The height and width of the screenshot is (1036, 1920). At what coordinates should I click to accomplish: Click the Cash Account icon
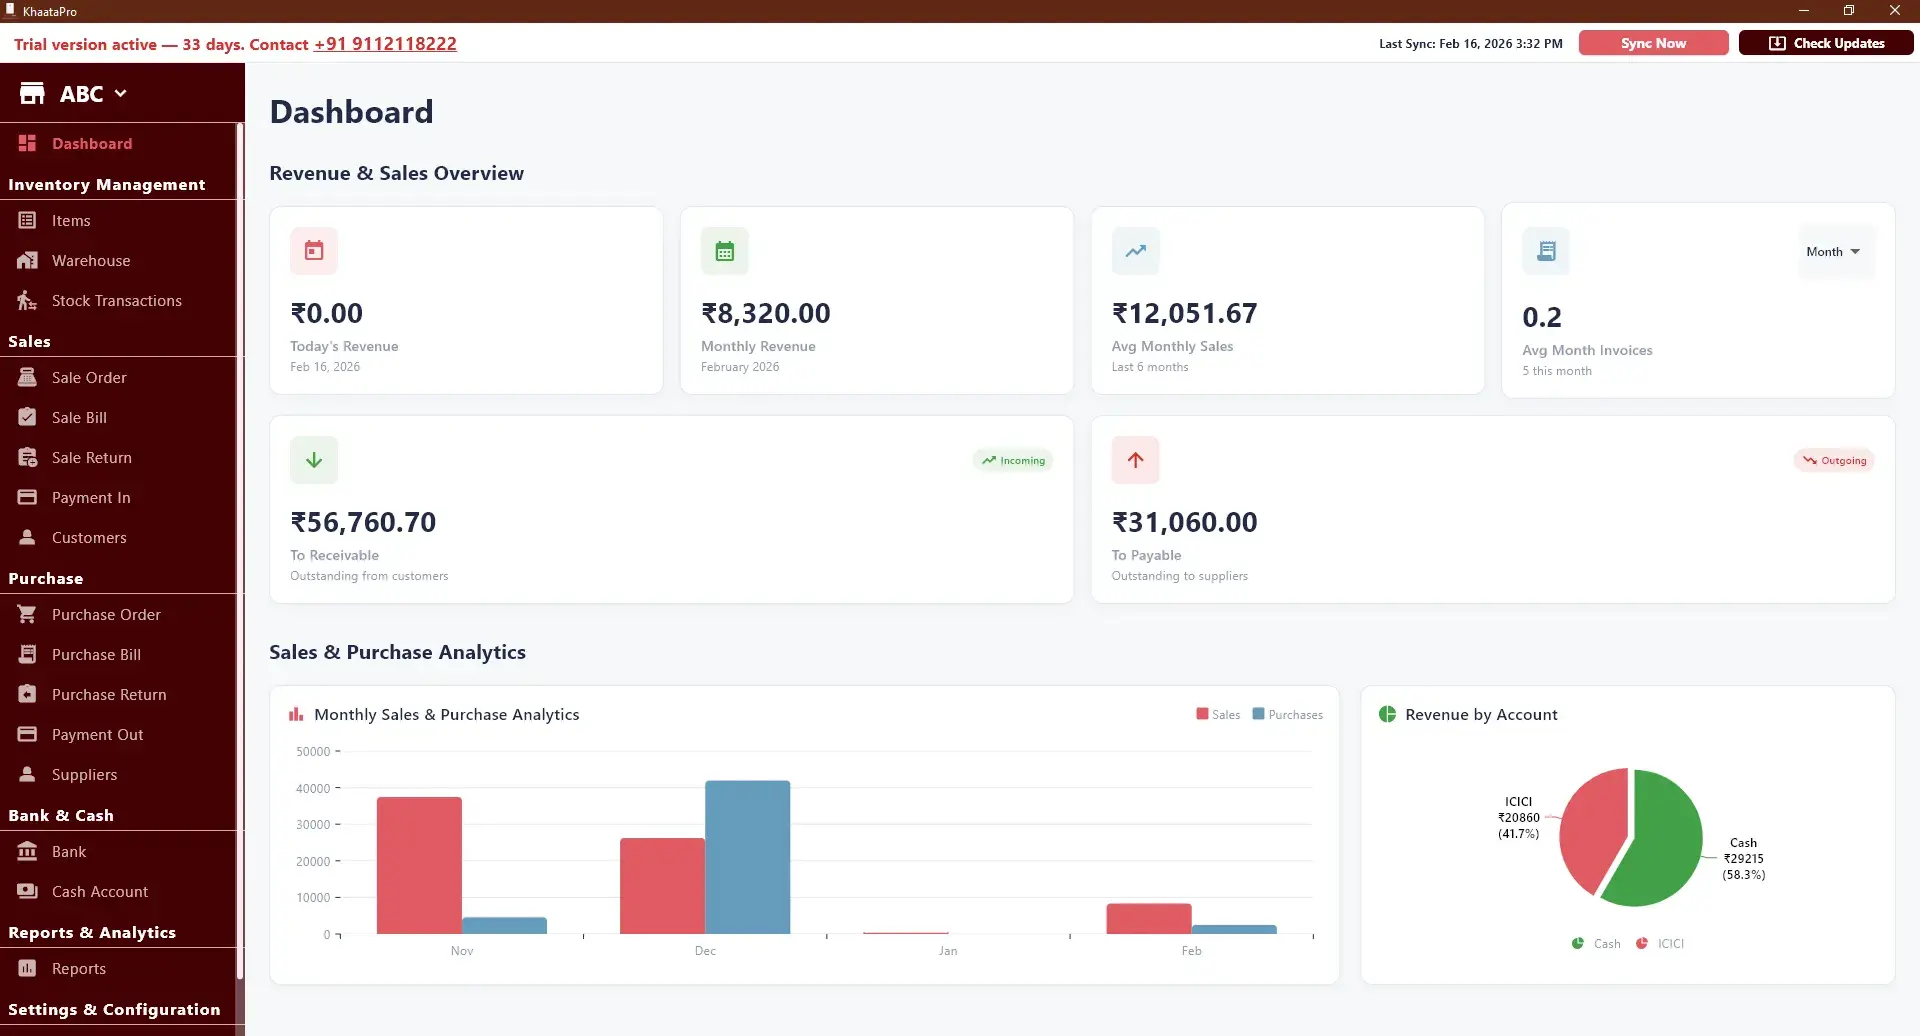(27, 891)
